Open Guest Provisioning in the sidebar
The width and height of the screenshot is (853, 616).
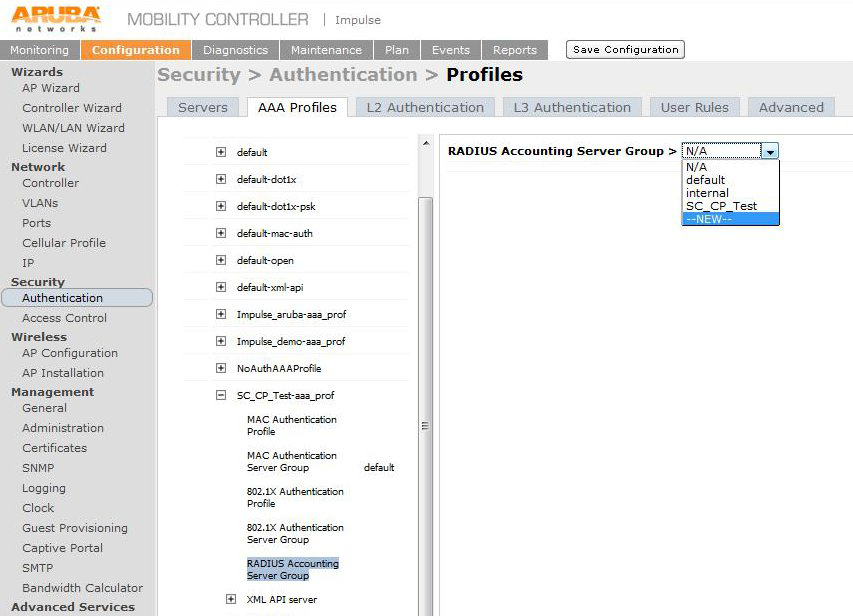[x=75, y=528]
